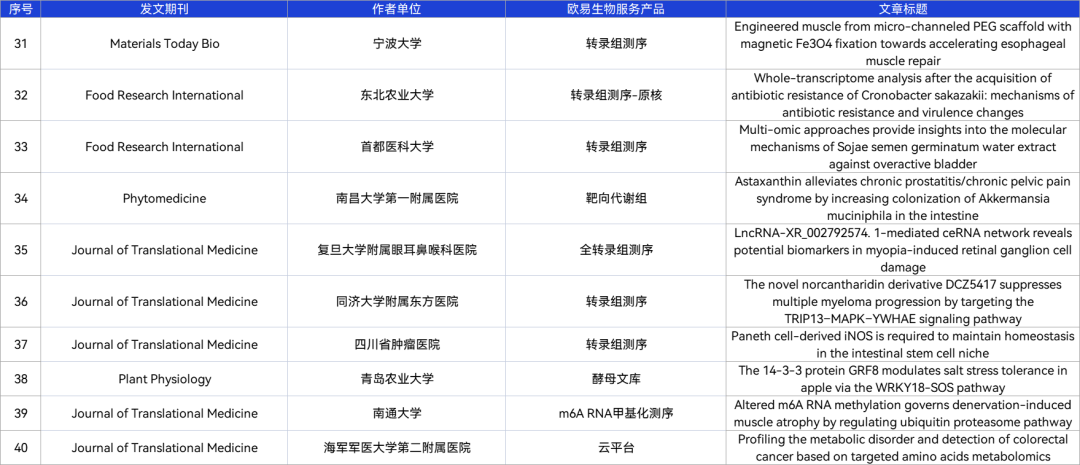Image resolution: width=1080 pixels, height=465 pixels.
Task: Select row number 35 cell
Action: point(21,250)
